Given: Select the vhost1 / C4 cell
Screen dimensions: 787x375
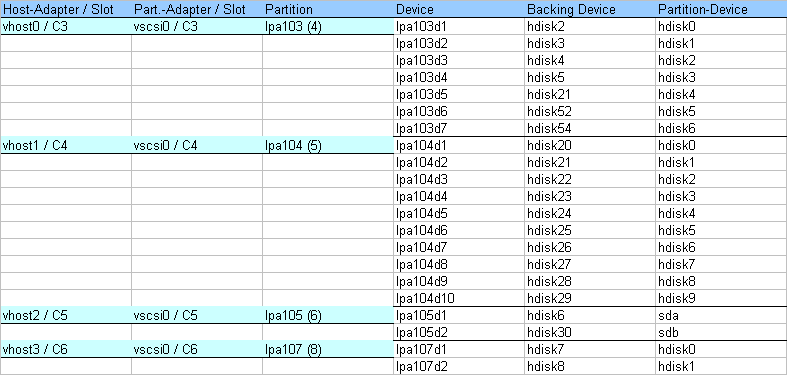Looking at the screenshot, I should coord(66,146).
